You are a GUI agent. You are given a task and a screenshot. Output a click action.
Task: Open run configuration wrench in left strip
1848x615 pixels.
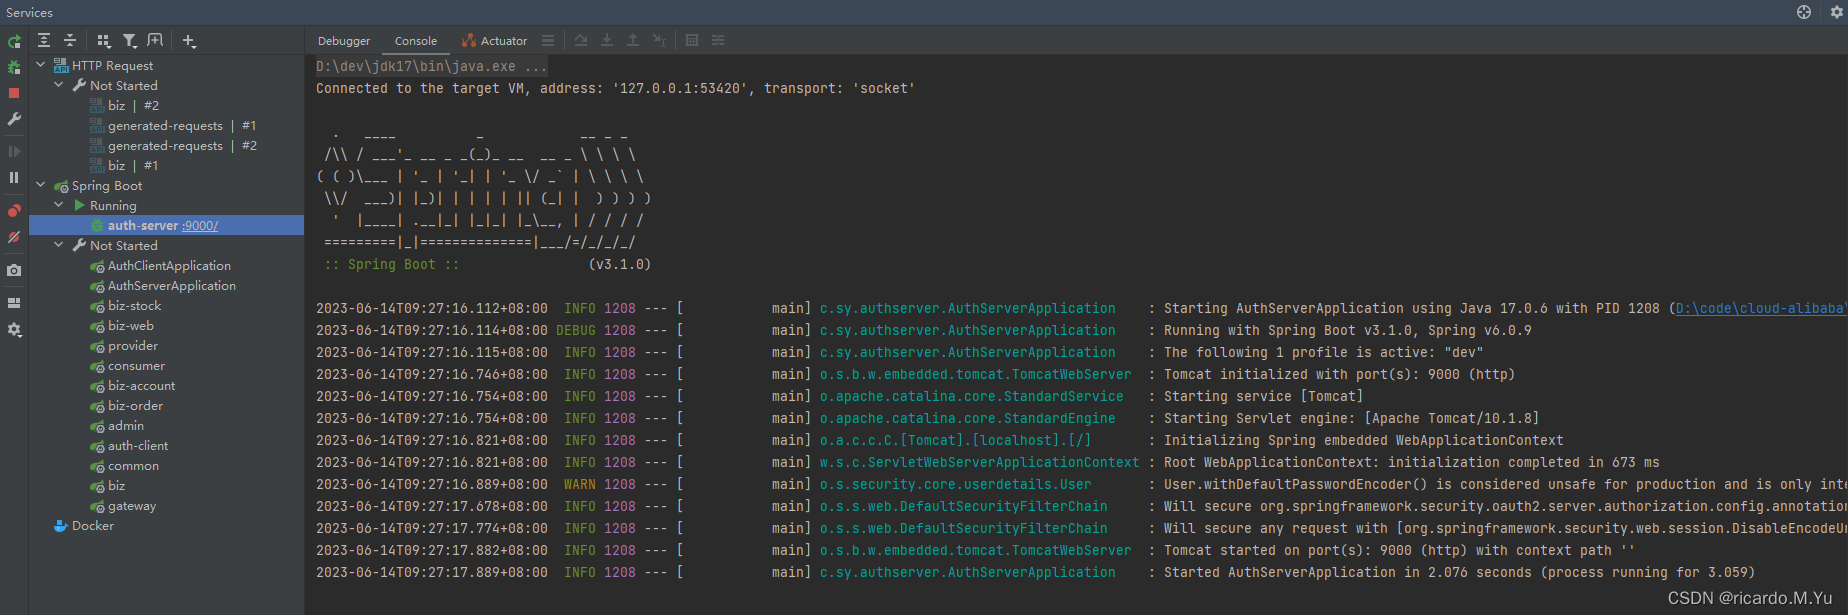(14, 119)
